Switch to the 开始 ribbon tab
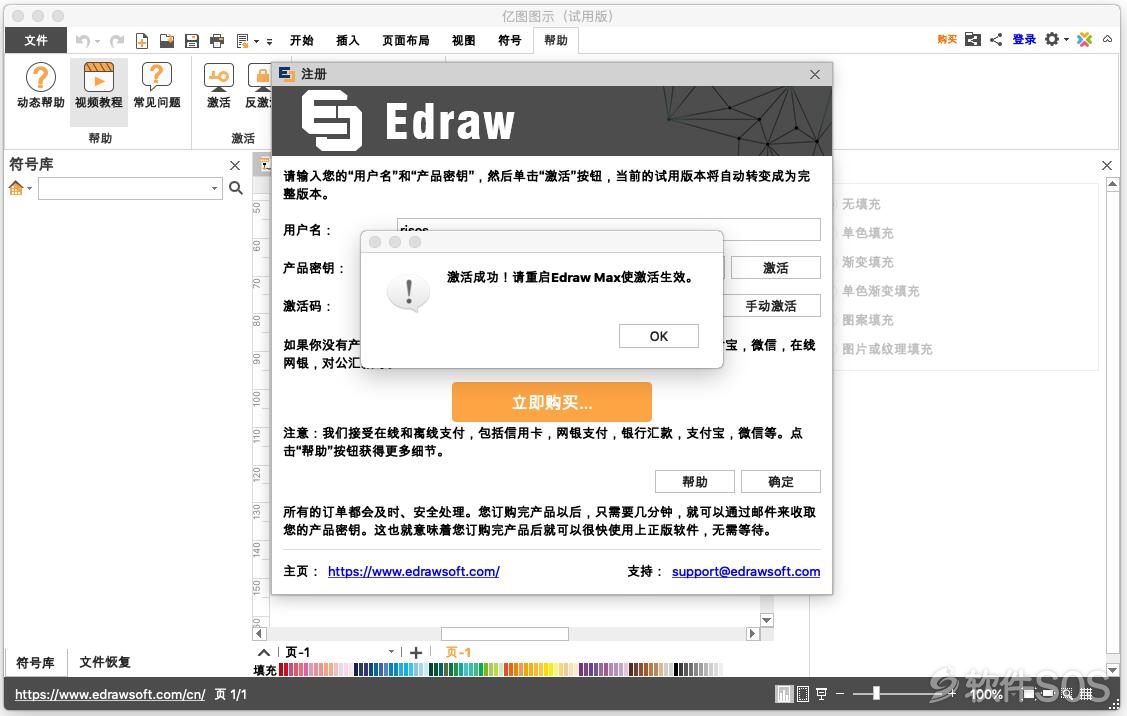This screenshot has height=716, width=1127. tap(302, 40)
